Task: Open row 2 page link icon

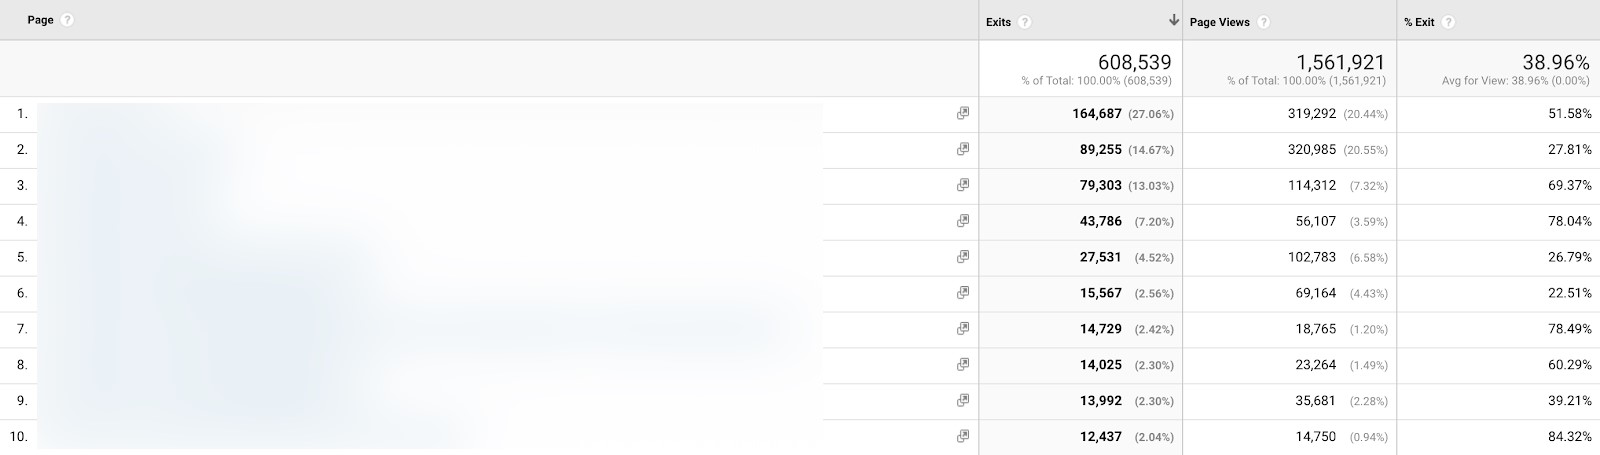Action: click(x=963, y=149)
